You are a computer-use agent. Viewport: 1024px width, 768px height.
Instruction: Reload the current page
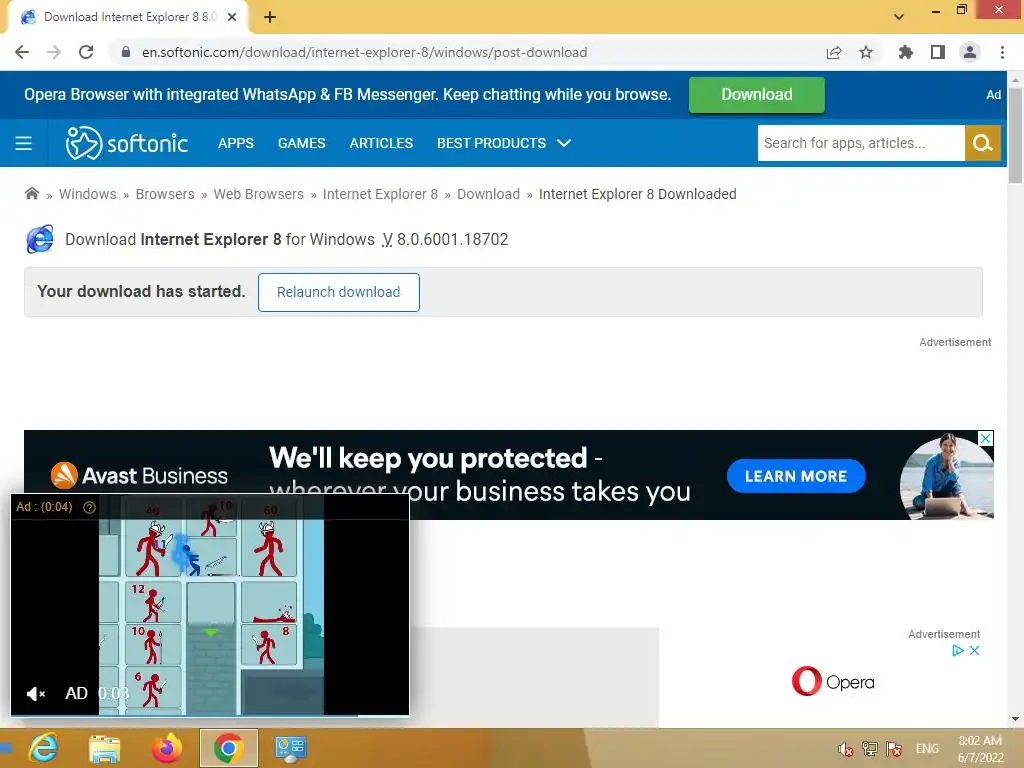click(x=86, y=52)
